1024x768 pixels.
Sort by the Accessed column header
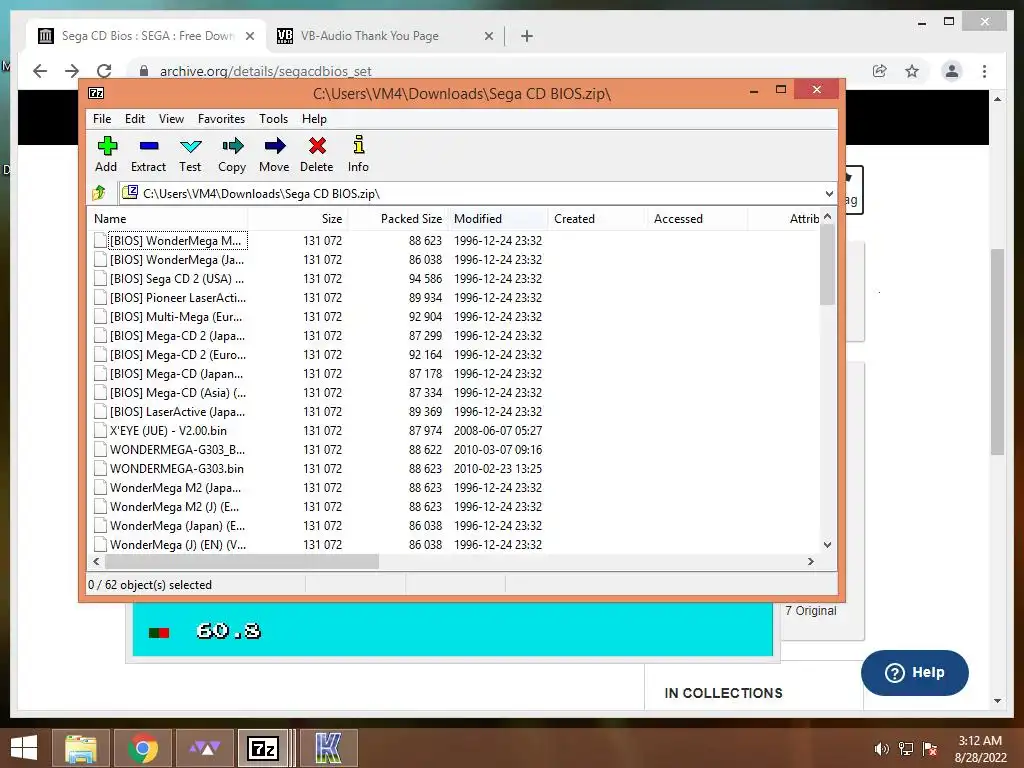click(697, 219)
